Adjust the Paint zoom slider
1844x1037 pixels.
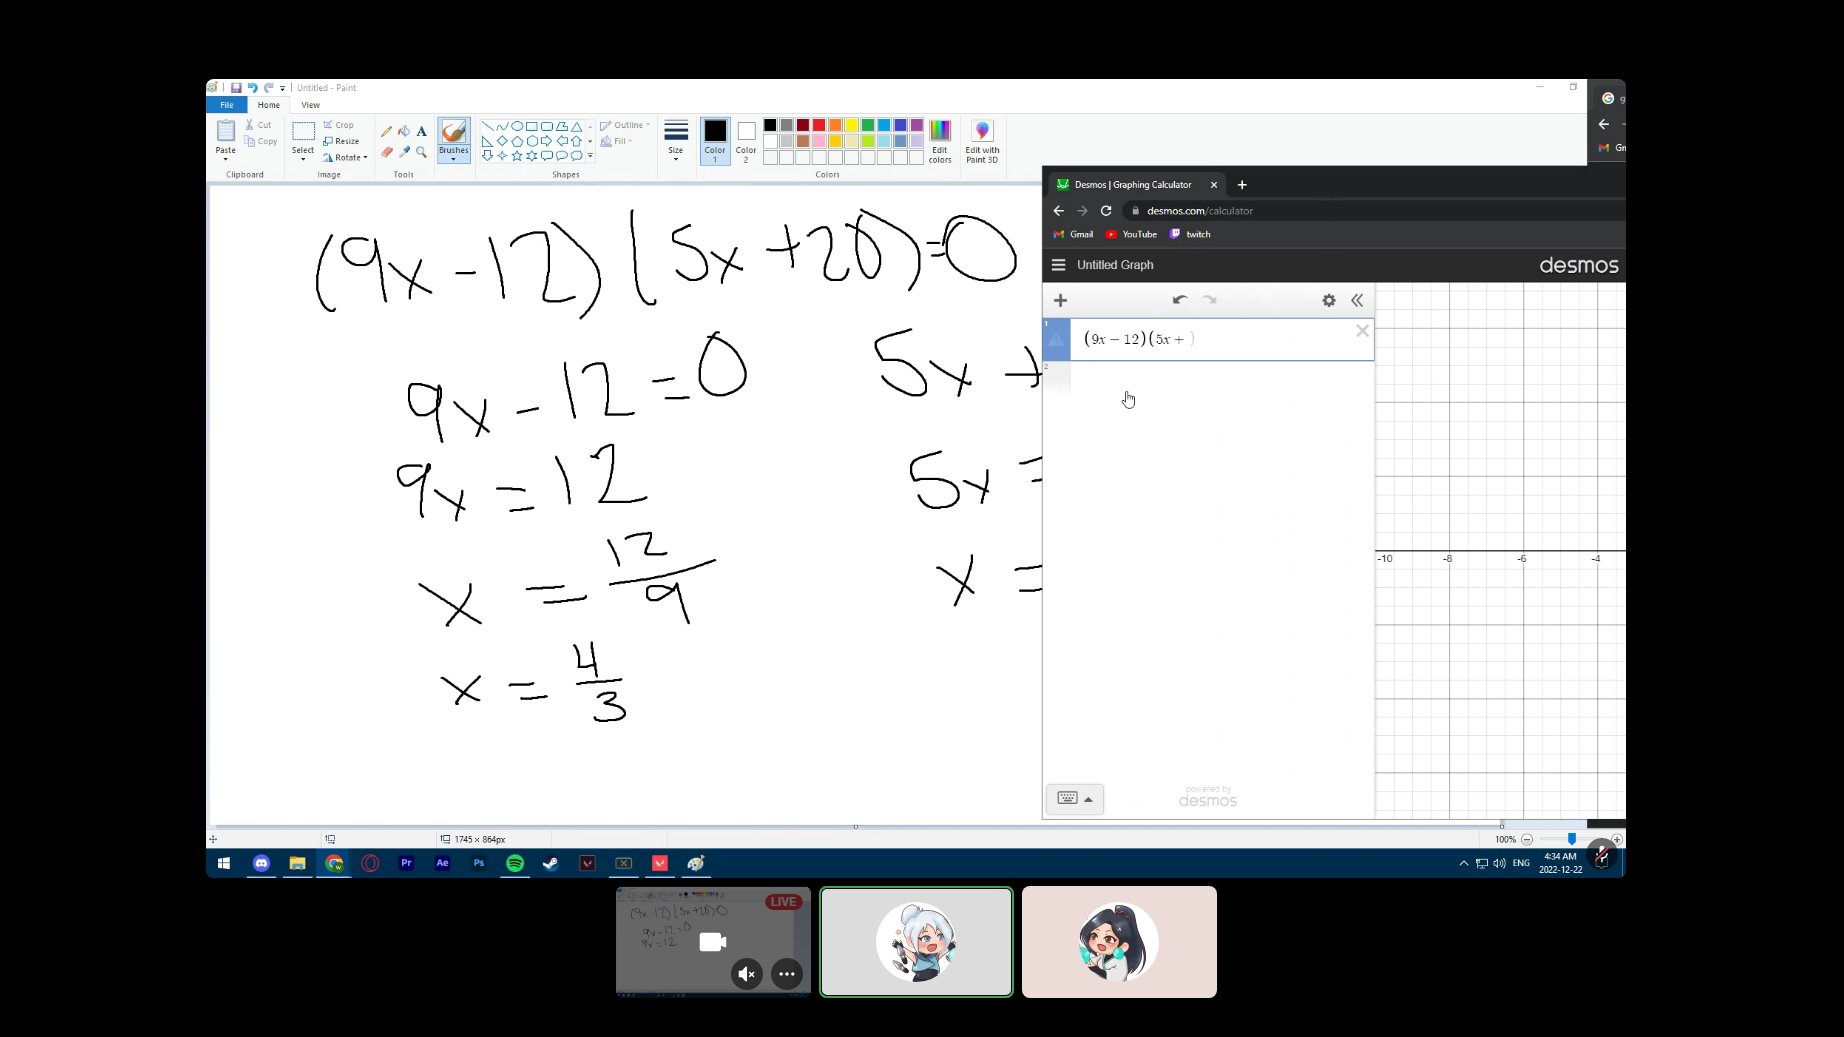(x=1571, y=839)
